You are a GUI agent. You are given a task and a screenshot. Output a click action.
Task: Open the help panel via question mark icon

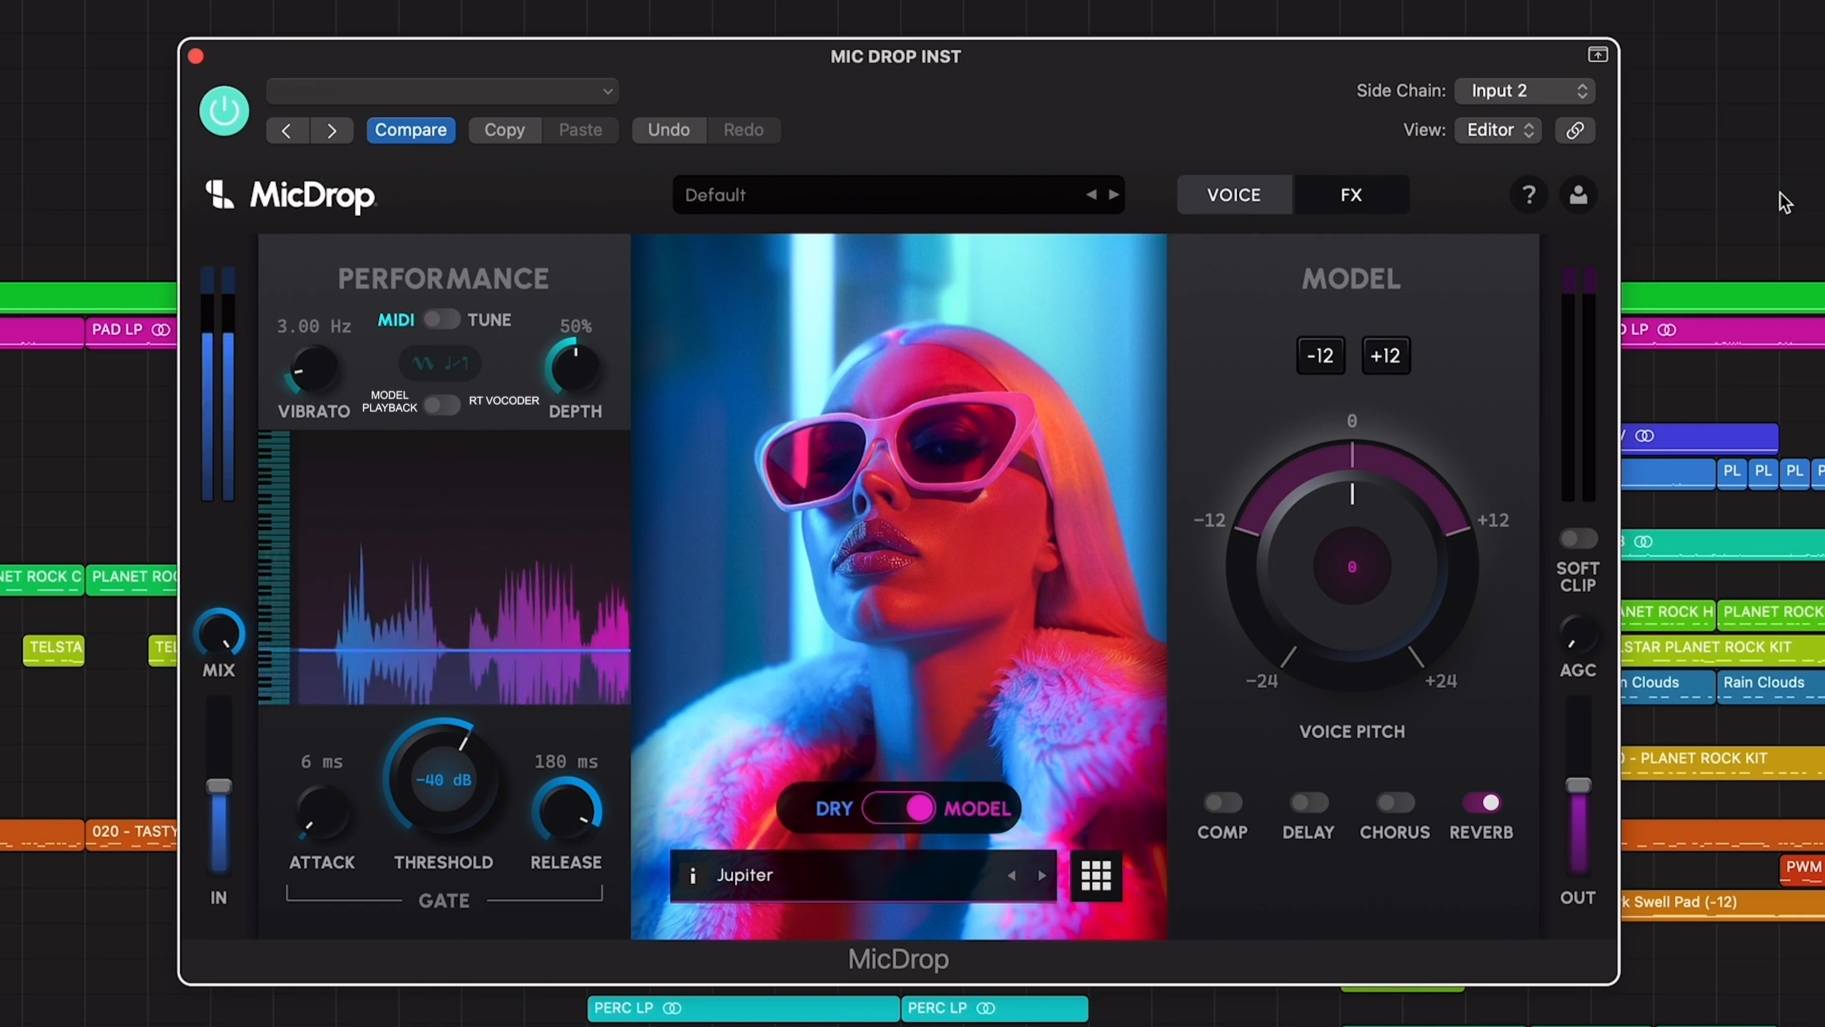tap(1527, 194)
